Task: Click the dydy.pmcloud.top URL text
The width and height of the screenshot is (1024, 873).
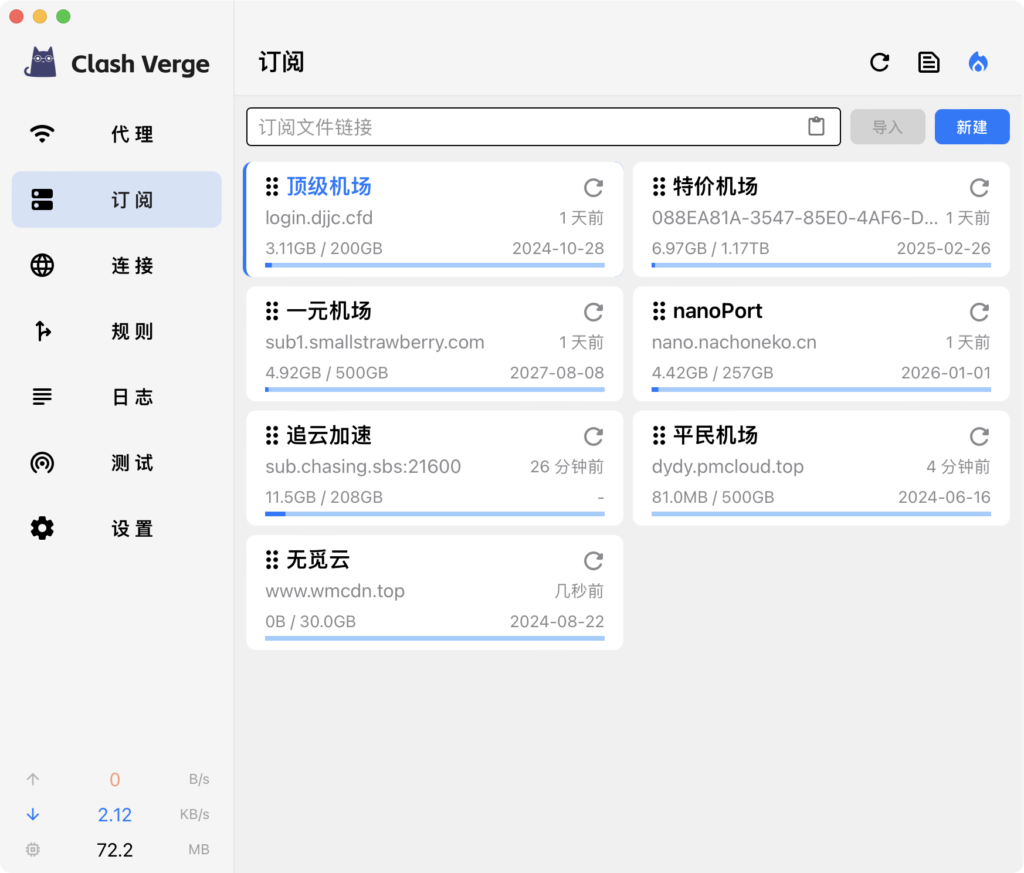Action: (728, 467)
